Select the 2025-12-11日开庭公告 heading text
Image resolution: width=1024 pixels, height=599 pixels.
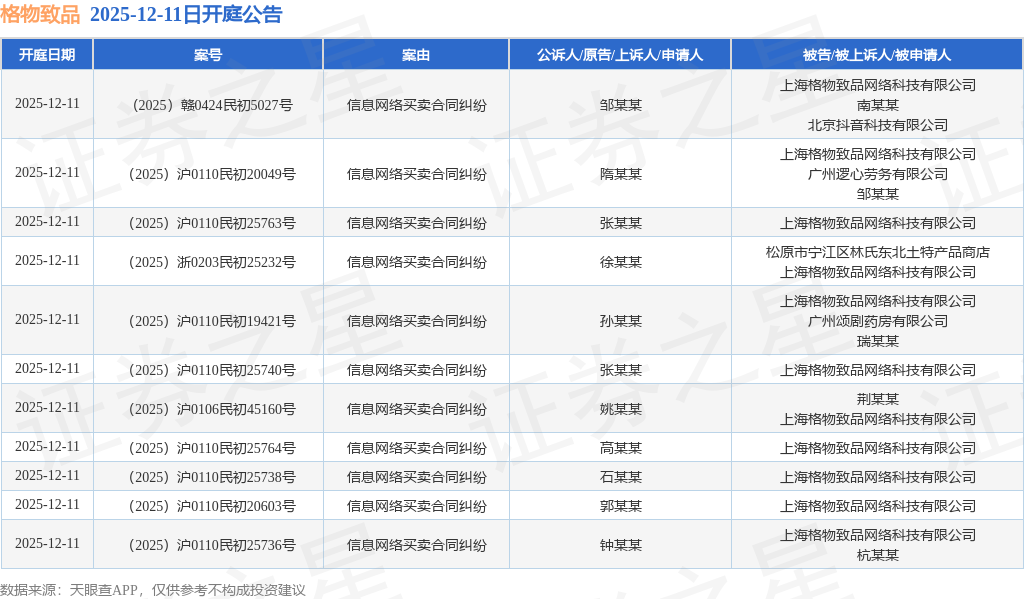(186, 14)
